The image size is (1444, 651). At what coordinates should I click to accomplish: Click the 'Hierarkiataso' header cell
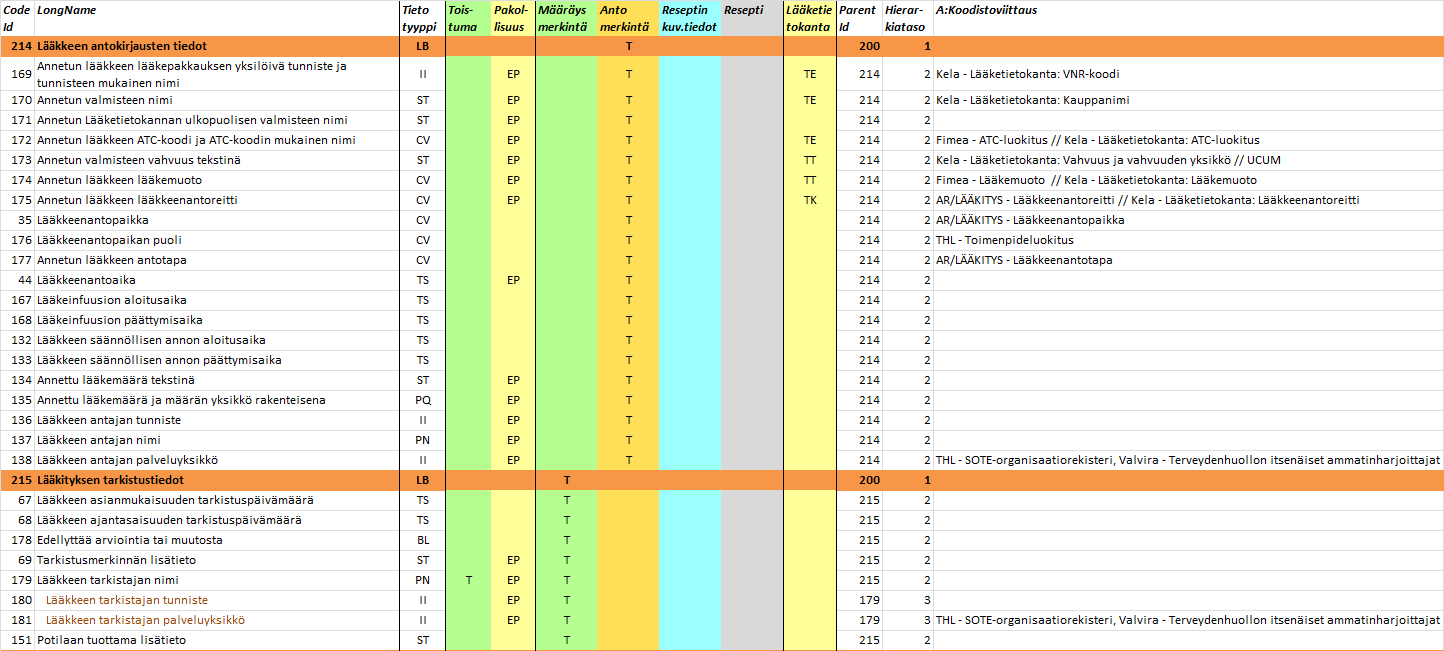pyautogui.click(x=908, y=18)
